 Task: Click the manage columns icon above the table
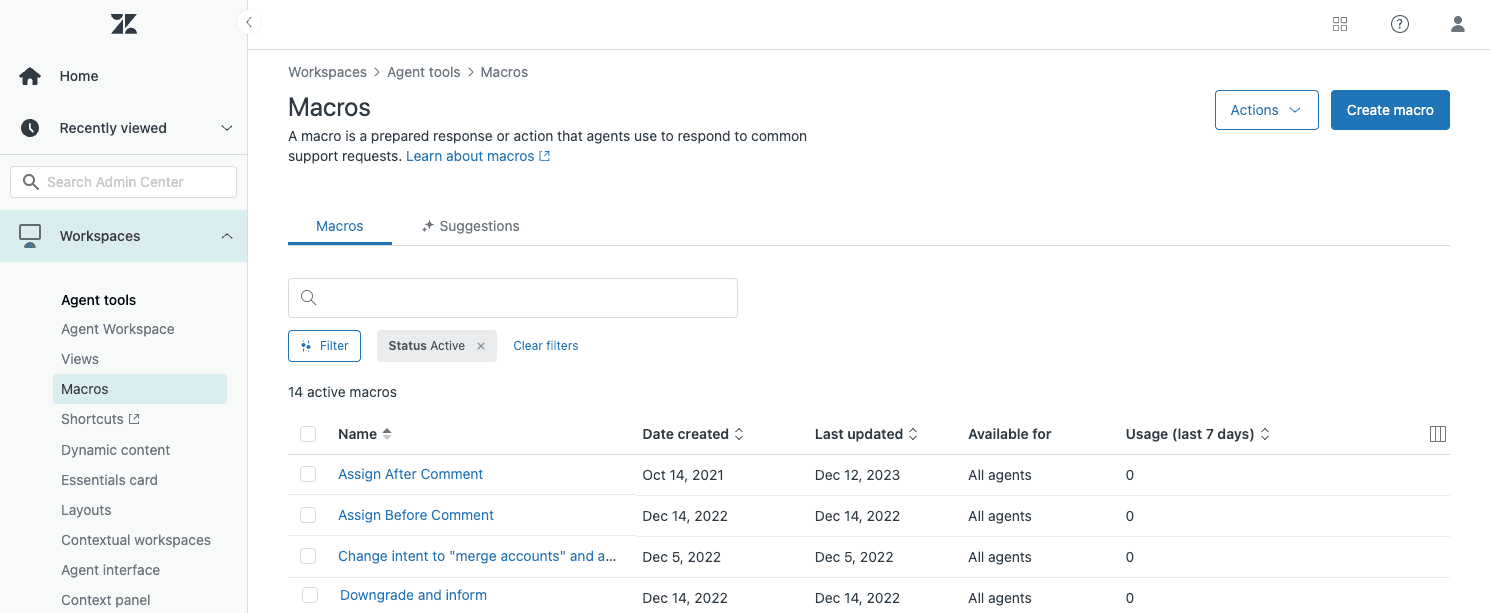1437,433
